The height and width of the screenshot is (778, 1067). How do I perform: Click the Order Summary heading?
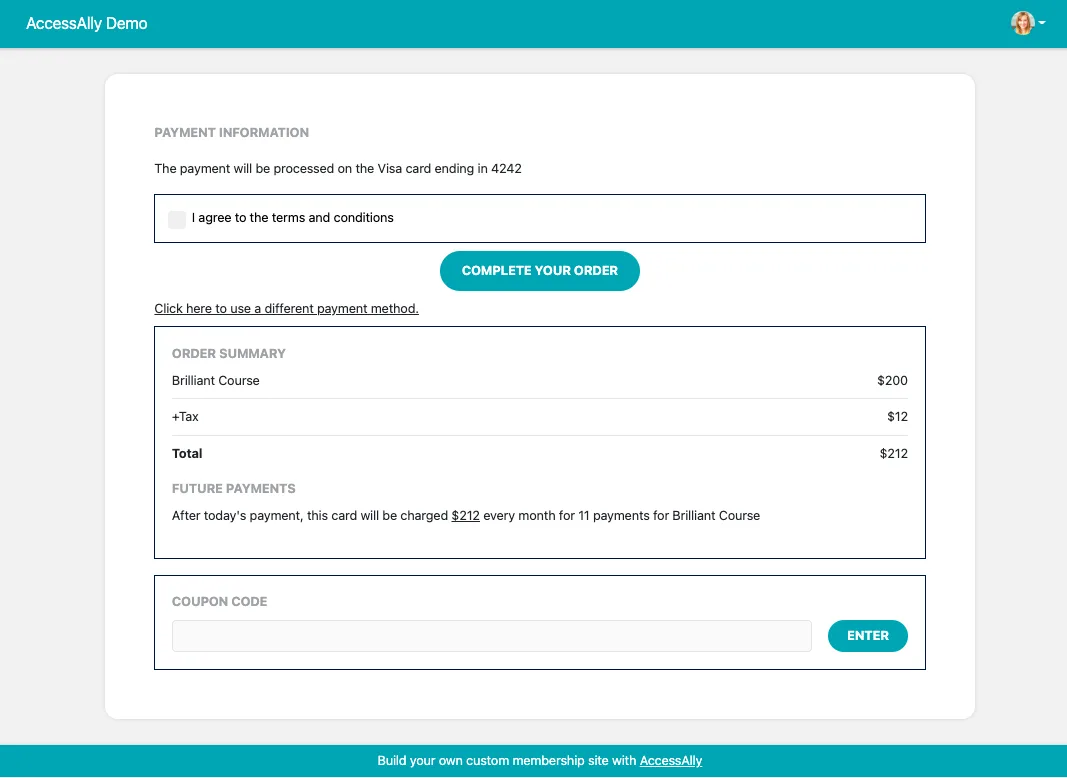coord(228,354)
